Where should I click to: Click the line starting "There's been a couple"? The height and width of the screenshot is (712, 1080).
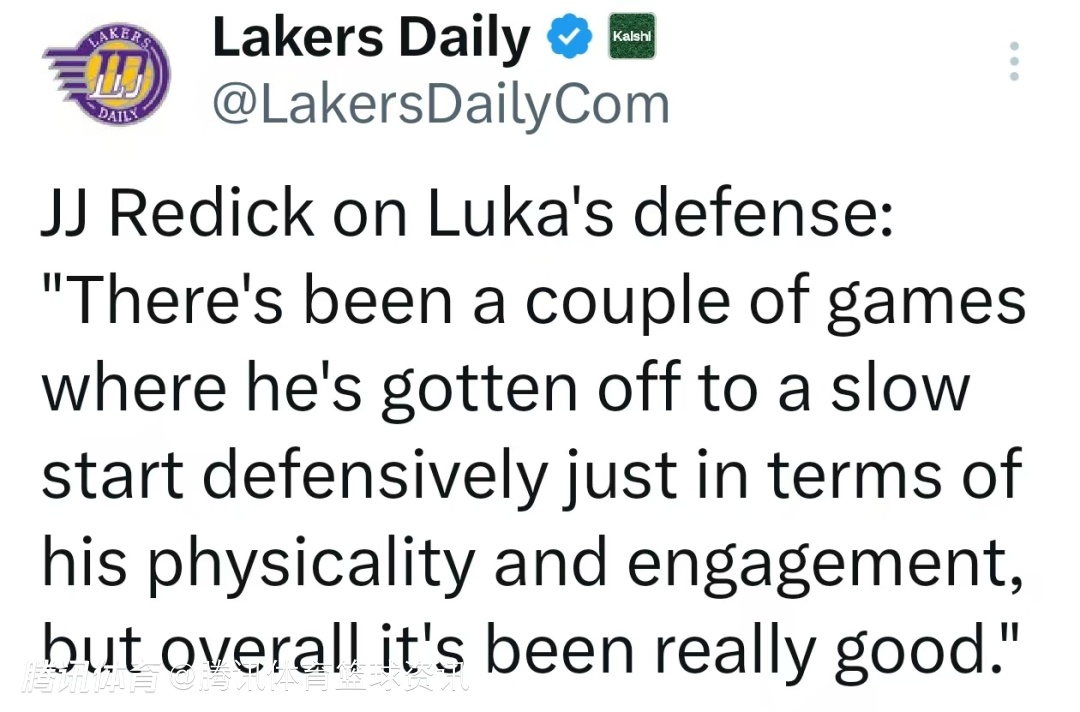coord(533,303)
